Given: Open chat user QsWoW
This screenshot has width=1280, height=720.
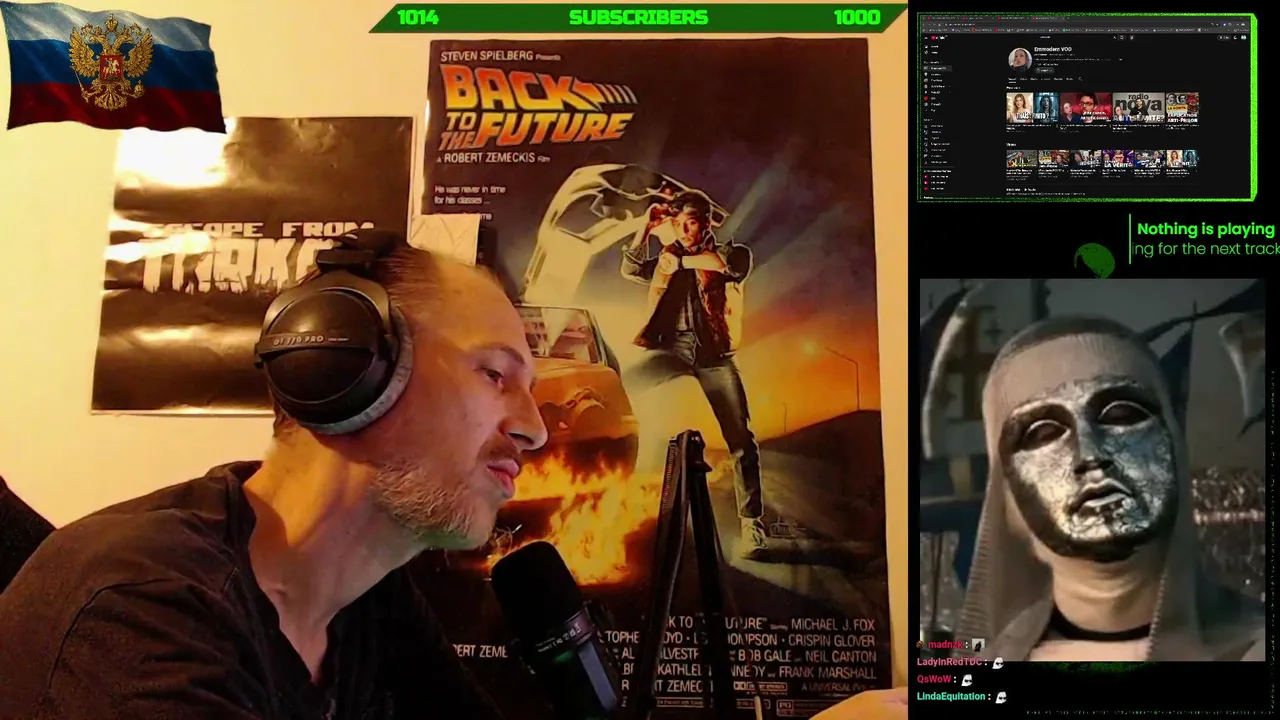Looking at the screenshot, I should tap(935, 679).
